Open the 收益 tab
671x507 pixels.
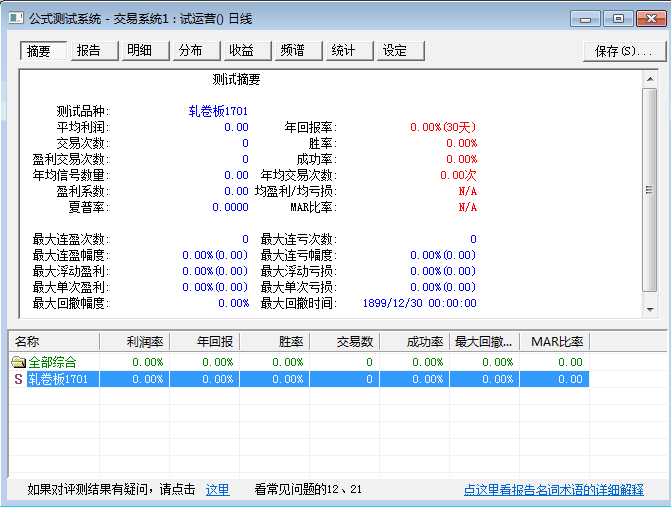(x=247, y=51)
